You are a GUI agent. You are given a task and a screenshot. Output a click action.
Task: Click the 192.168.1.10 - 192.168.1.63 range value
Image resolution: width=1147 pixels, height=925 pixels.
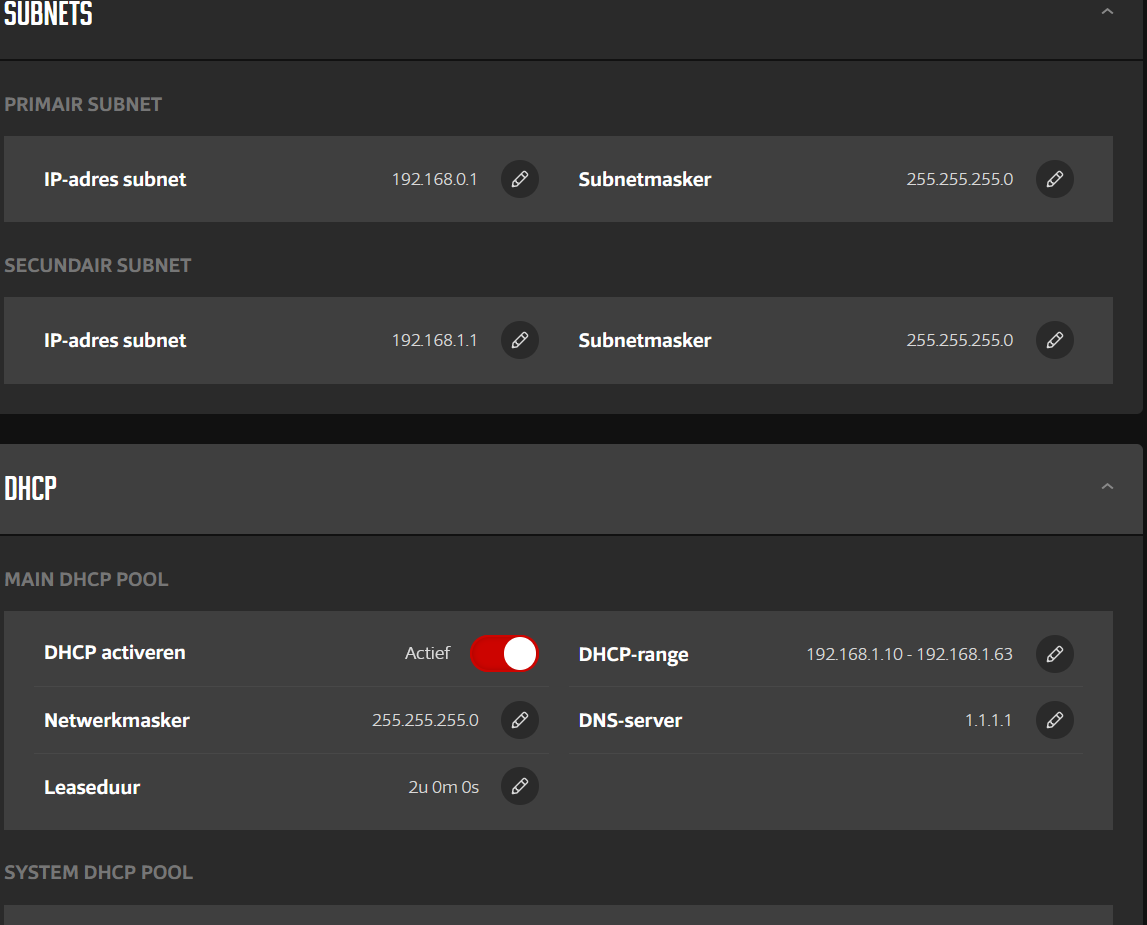[x=909, y=655]
